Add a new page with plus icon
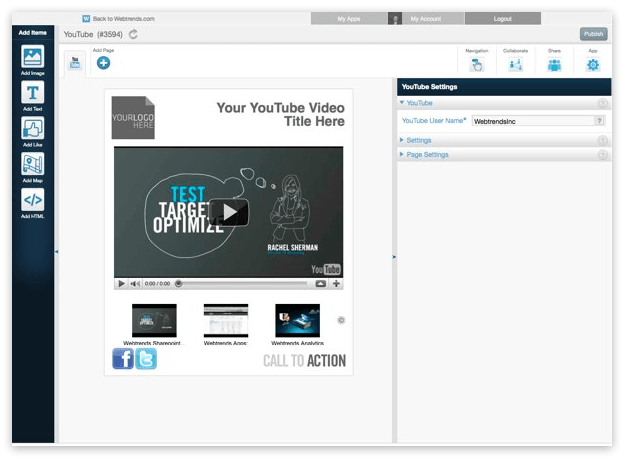This screenshot has height=458, width=624. coord(103,63)
